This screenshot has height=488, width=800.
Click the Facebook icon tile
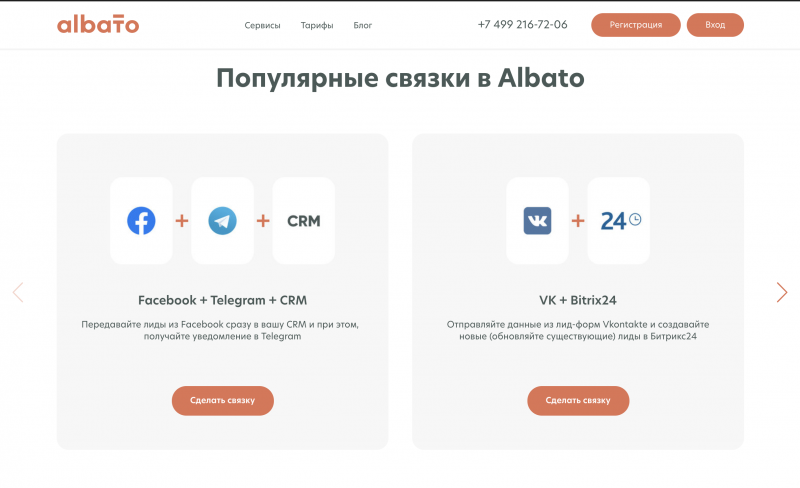(x=141, y=221)
